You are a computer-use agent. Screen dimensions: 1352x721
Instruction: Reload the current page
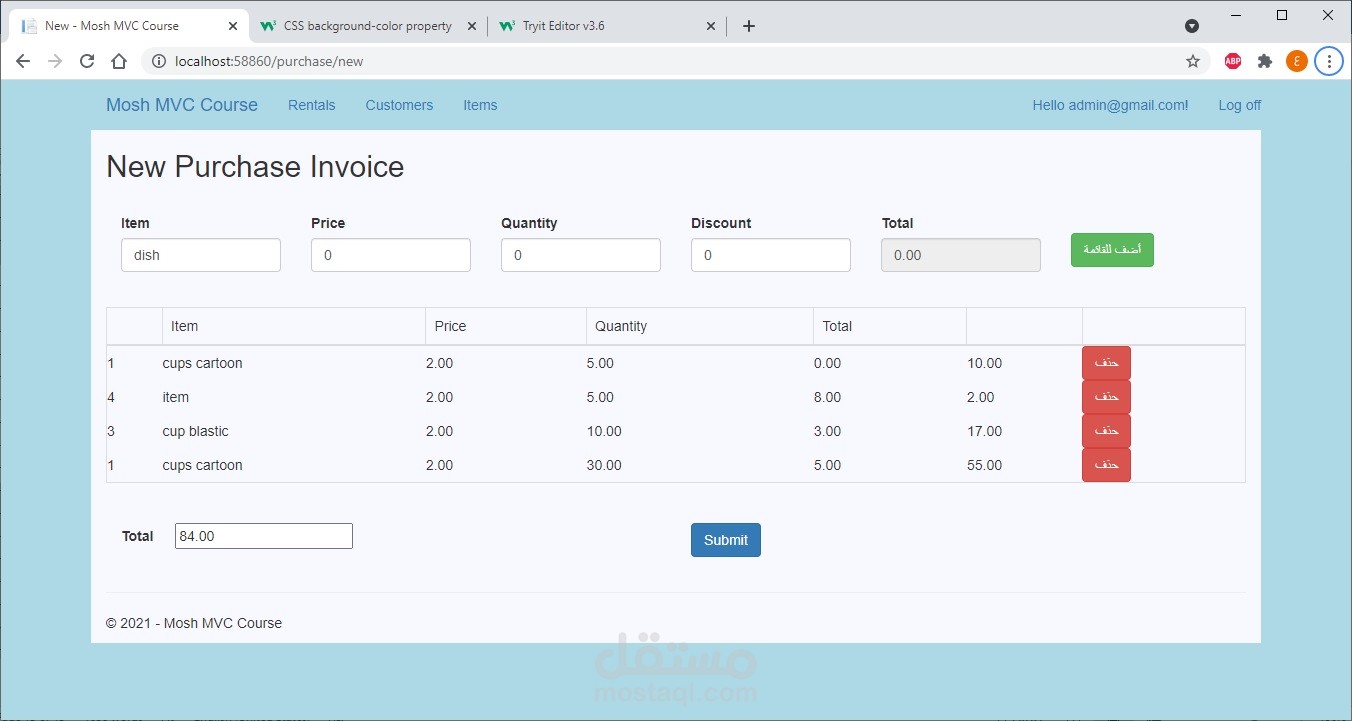point(87,61)
